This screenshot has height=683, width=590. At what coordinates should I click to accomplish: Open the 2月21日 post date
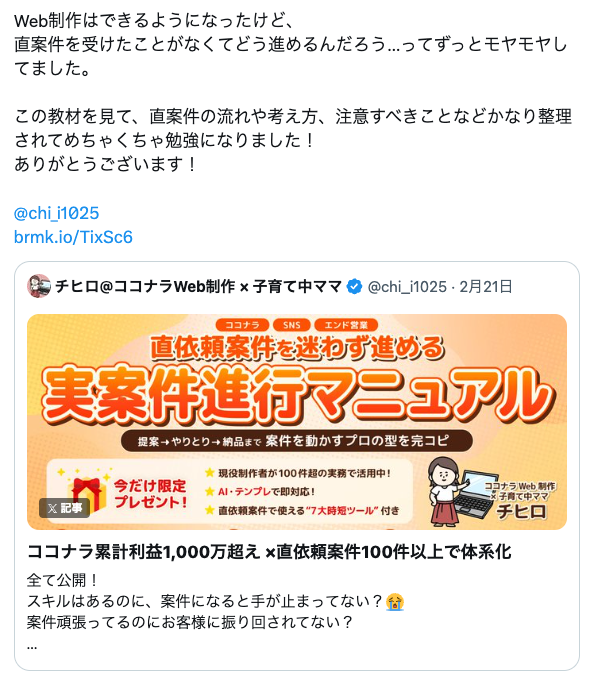tap(486, 287)
